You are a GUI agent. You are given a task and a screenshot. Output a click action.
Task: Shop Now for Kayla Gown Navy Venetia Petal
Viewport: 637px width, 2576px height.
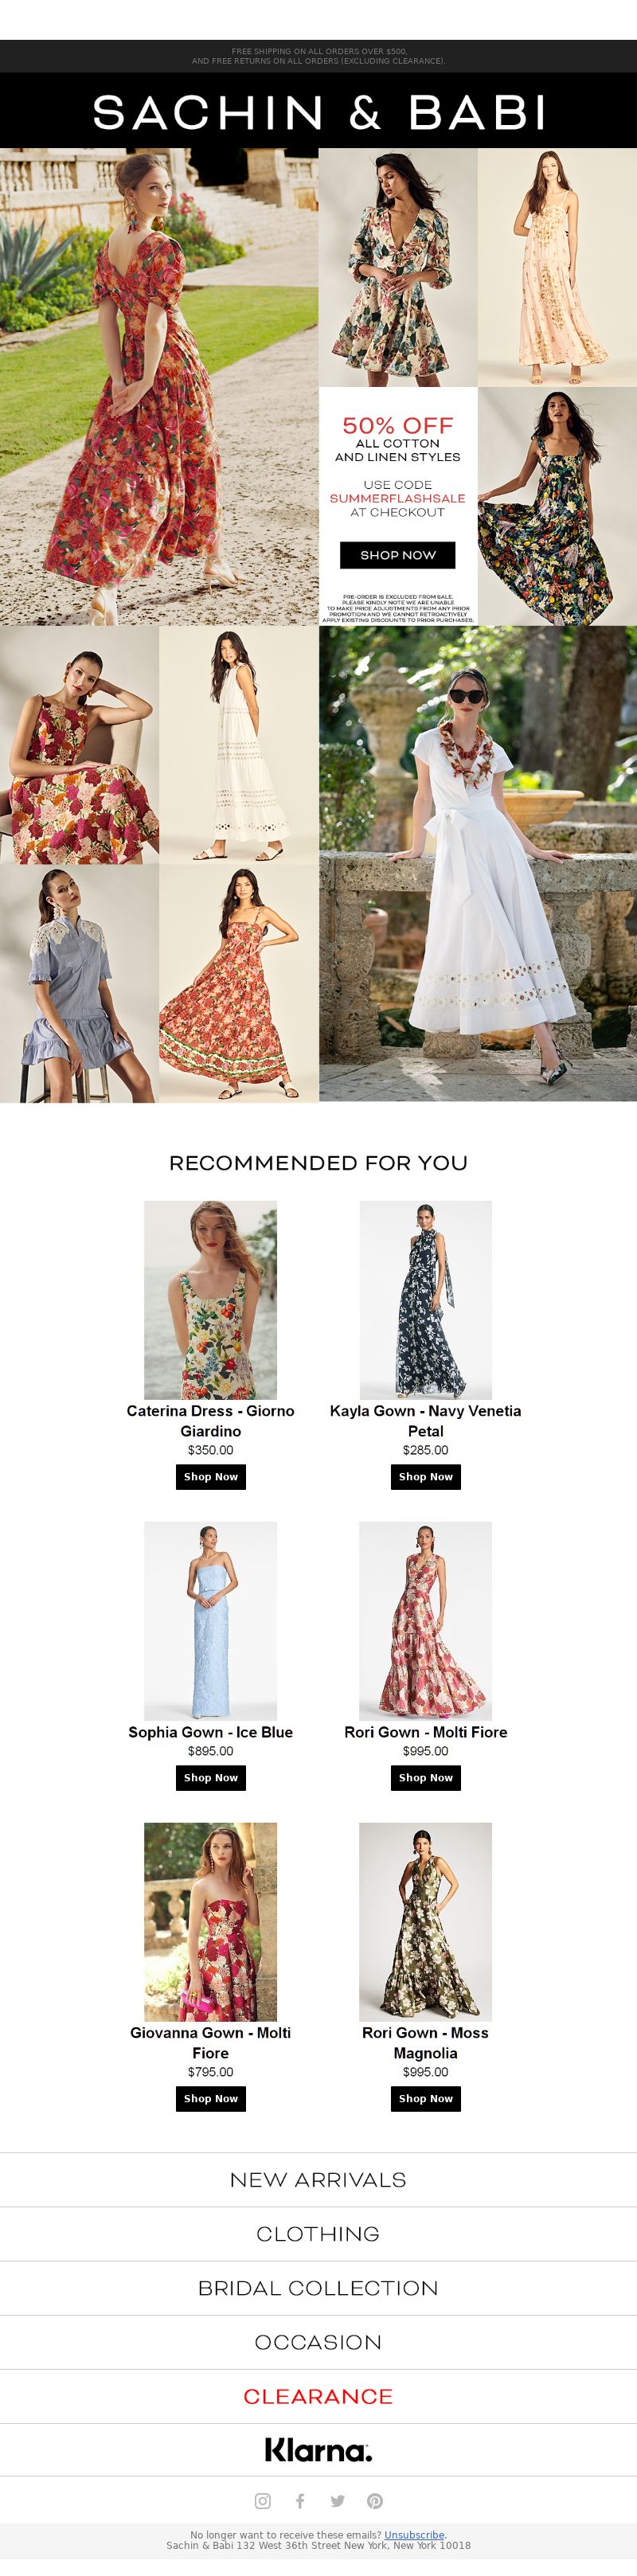[x=426, y=1477]
